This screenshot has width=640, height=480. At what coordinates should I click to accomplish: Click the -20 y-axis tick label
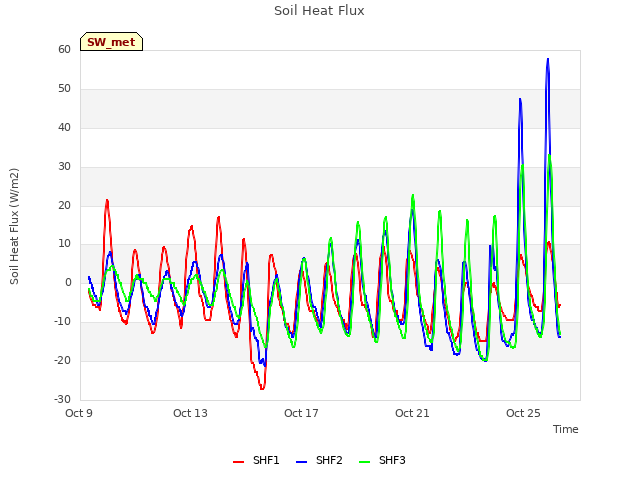(x=62, y=360)
